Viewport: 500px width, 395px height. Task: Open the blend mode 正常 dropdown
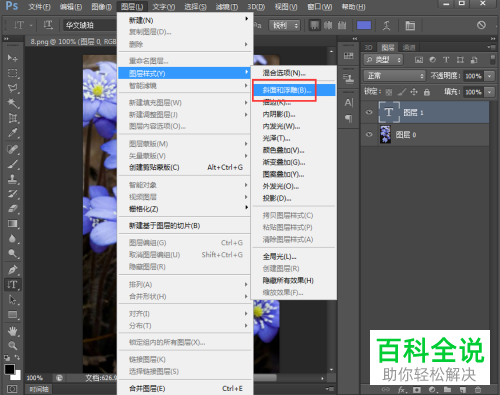coord(395,76)
